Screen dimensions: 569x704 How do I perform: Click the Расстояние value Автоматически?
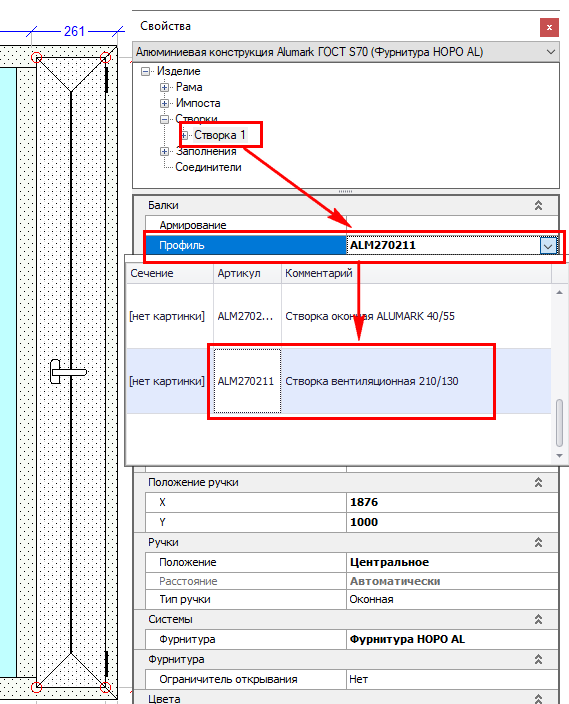[452, 581]
